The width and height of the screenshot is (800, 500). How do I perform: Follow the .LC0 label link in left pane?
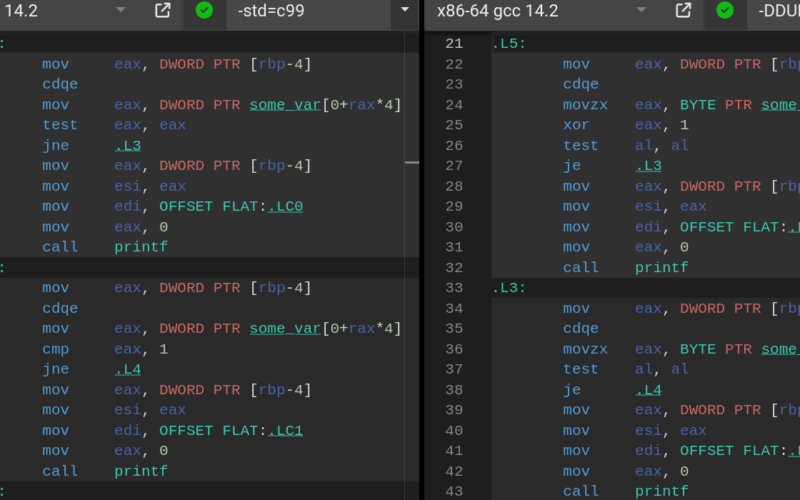click(285, 207)
